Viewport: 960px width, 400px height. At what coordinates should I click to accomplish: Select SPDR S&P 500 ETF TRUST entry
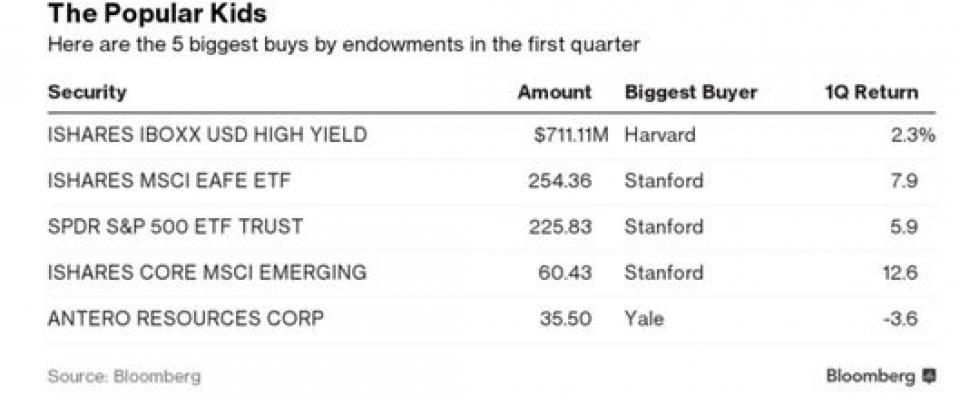tap(175, 227)
